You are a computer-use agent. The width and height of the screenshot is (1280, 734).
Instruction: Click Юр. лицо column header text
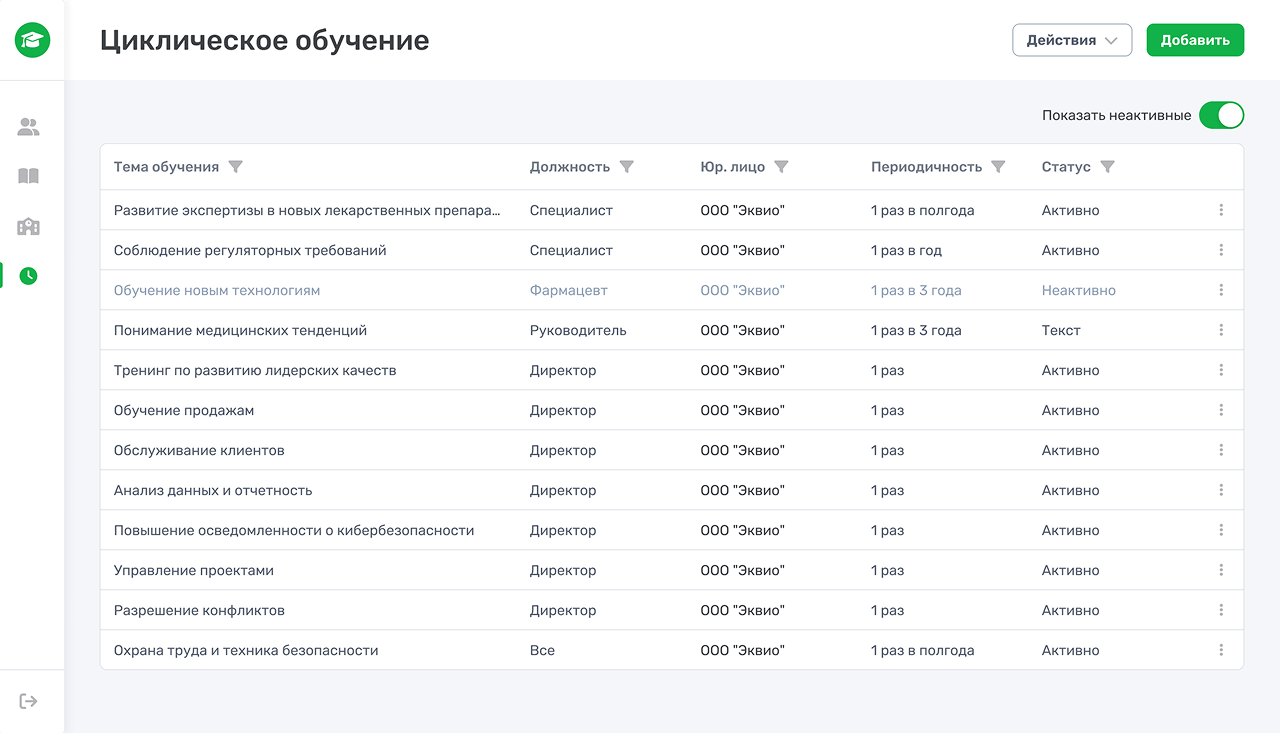tap(733, 167)
